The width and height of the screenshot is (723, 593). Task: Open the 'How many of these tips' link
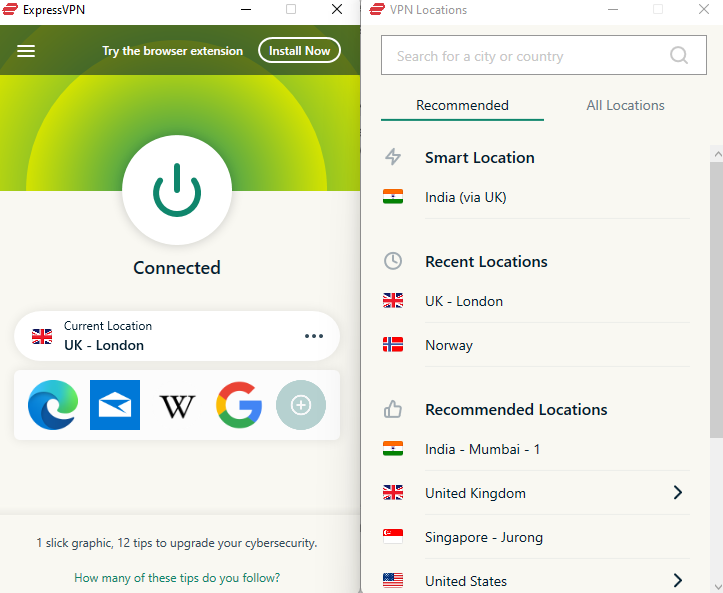pyautogui.click(x=177, y=578)
